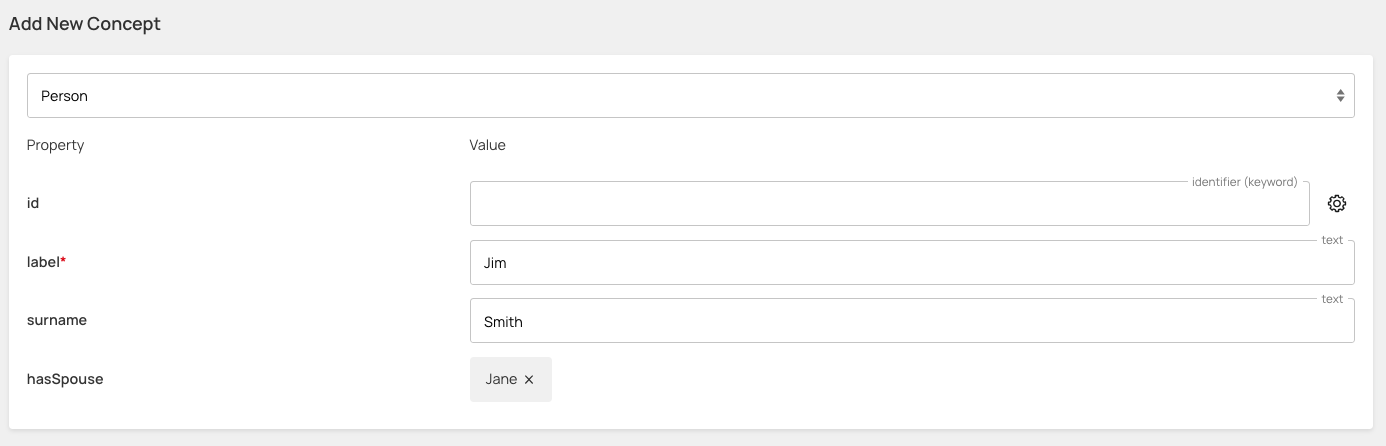Click the surname property name
This screenshot has width=1386, height=446.
pos(56,320)
